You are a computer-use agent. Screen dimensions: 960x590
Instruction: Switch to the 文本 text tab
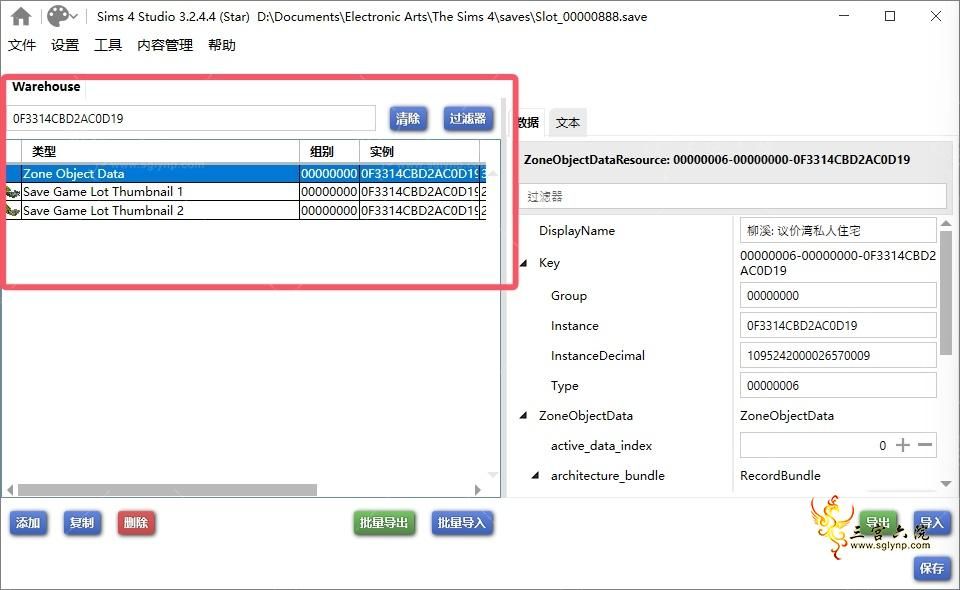coord(568,122)
